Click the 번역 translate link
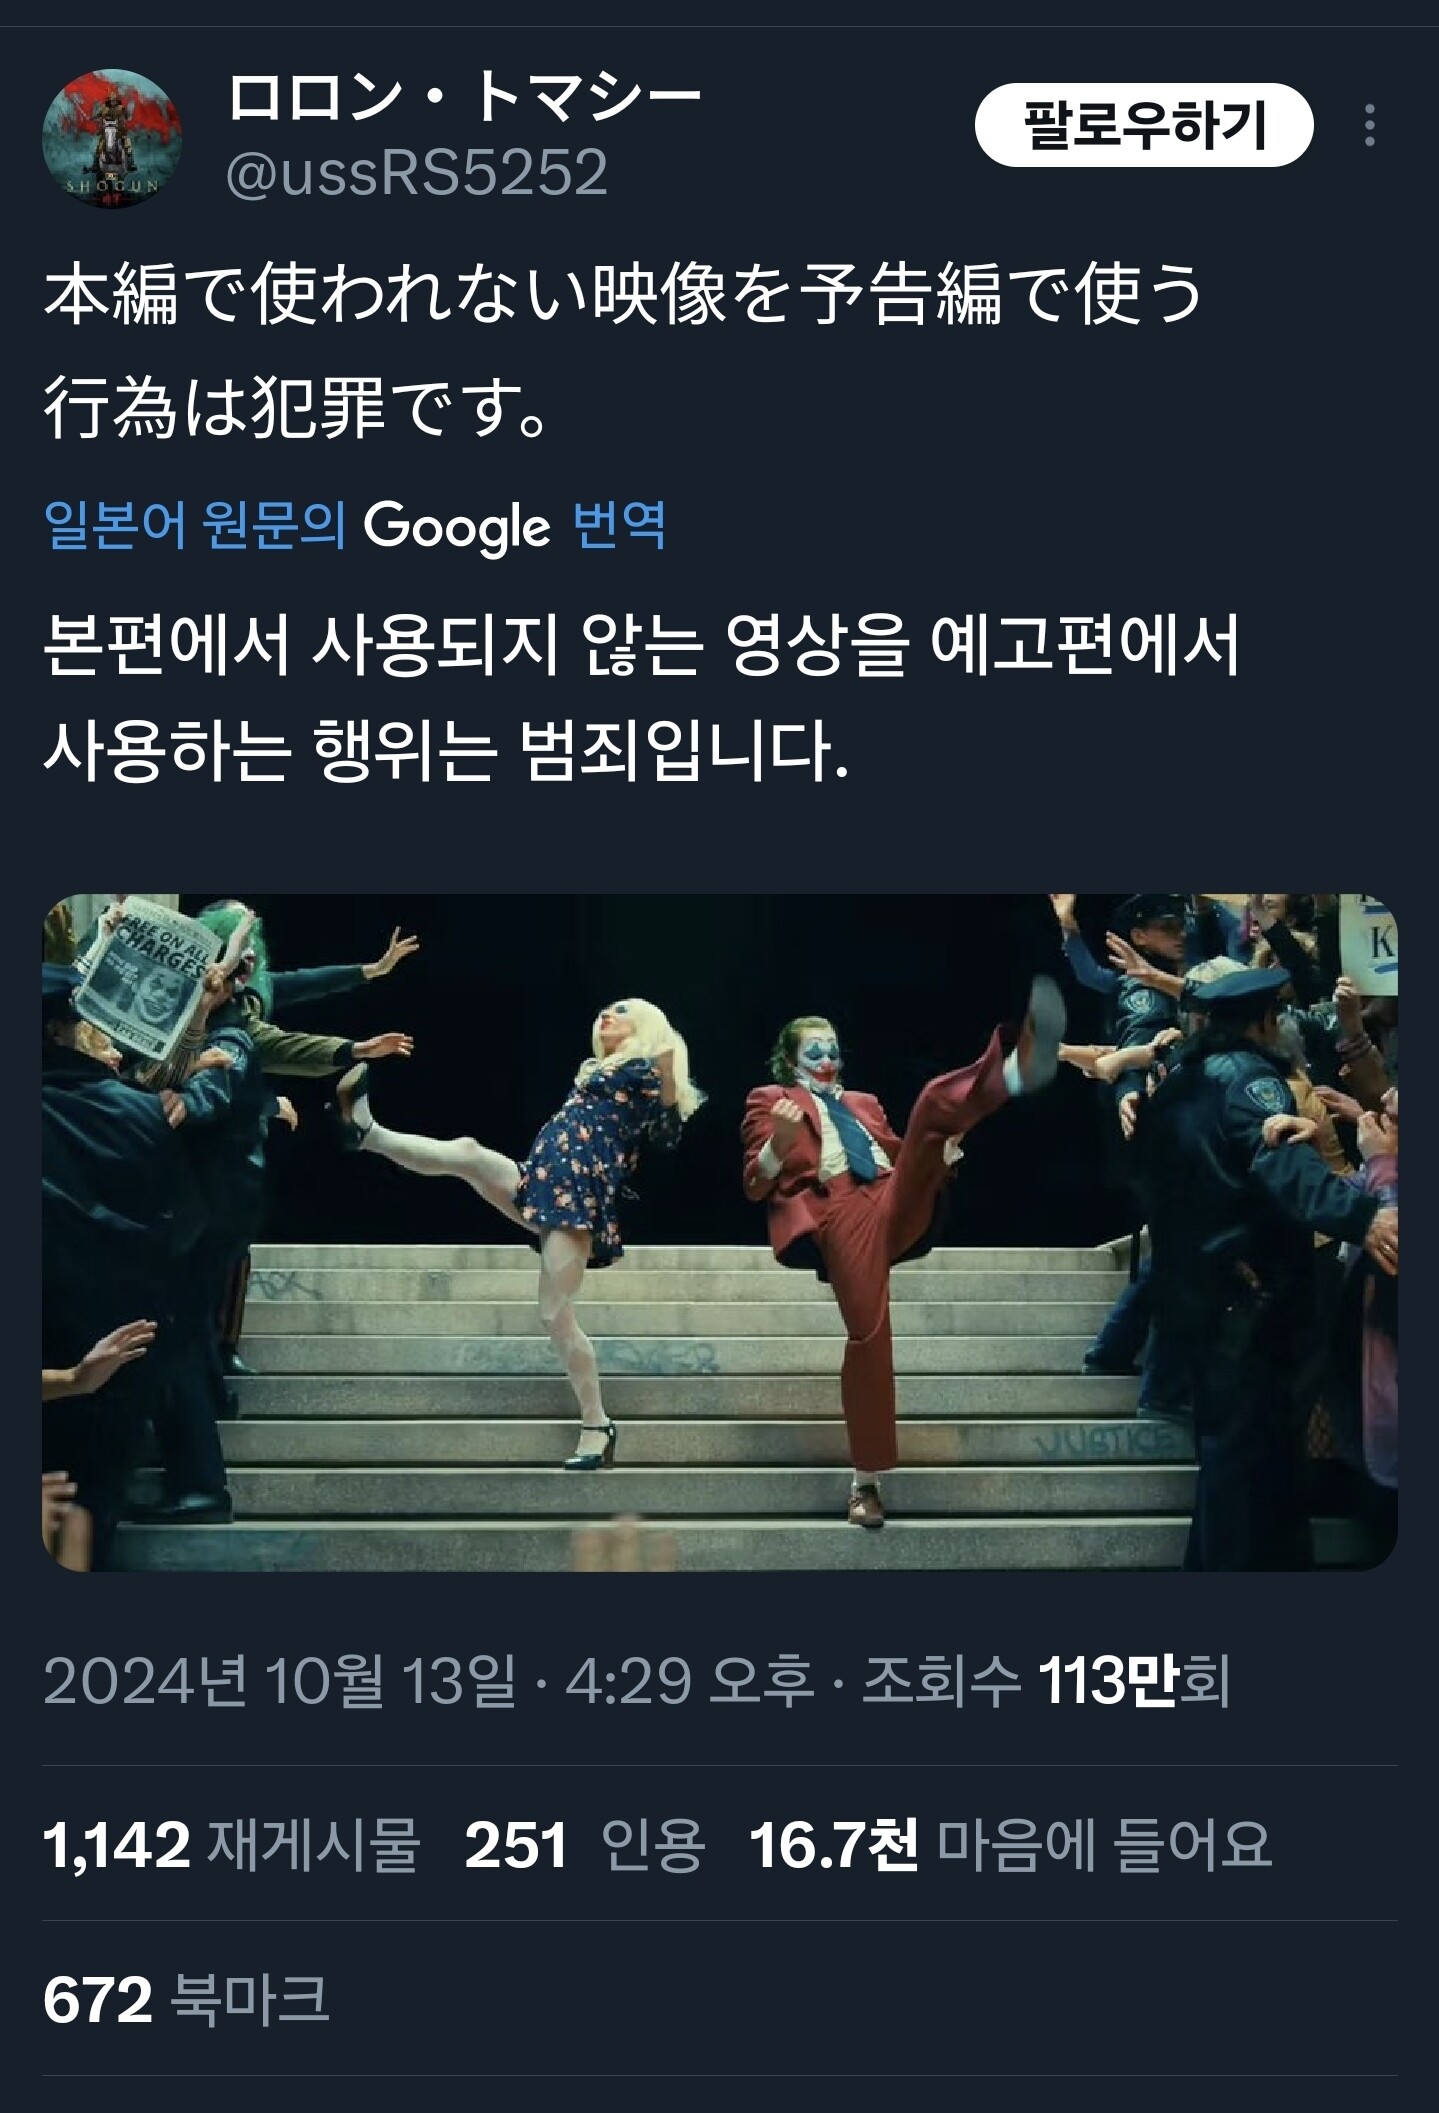 click(619, 525)
